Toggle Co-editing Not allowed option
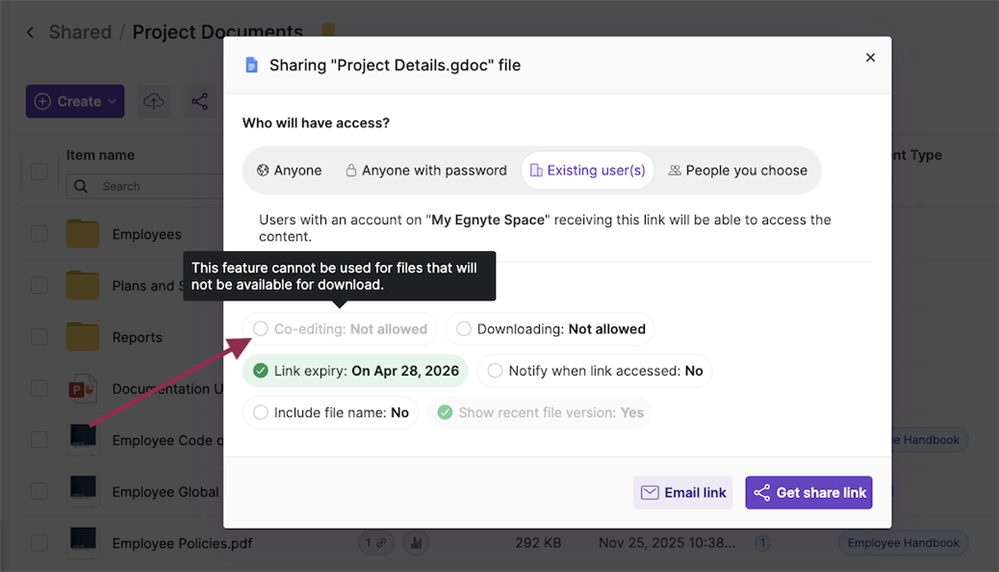 pyautogui.click(x=340, y=329)
